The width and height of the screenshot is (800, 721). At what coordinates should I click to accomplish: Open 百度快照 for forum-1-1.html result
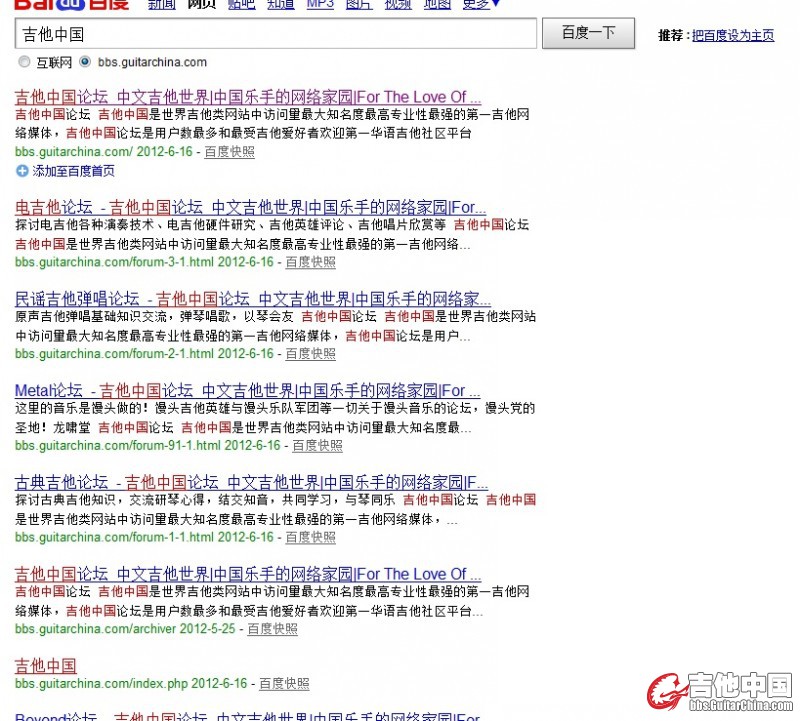(x=310, y=537)
